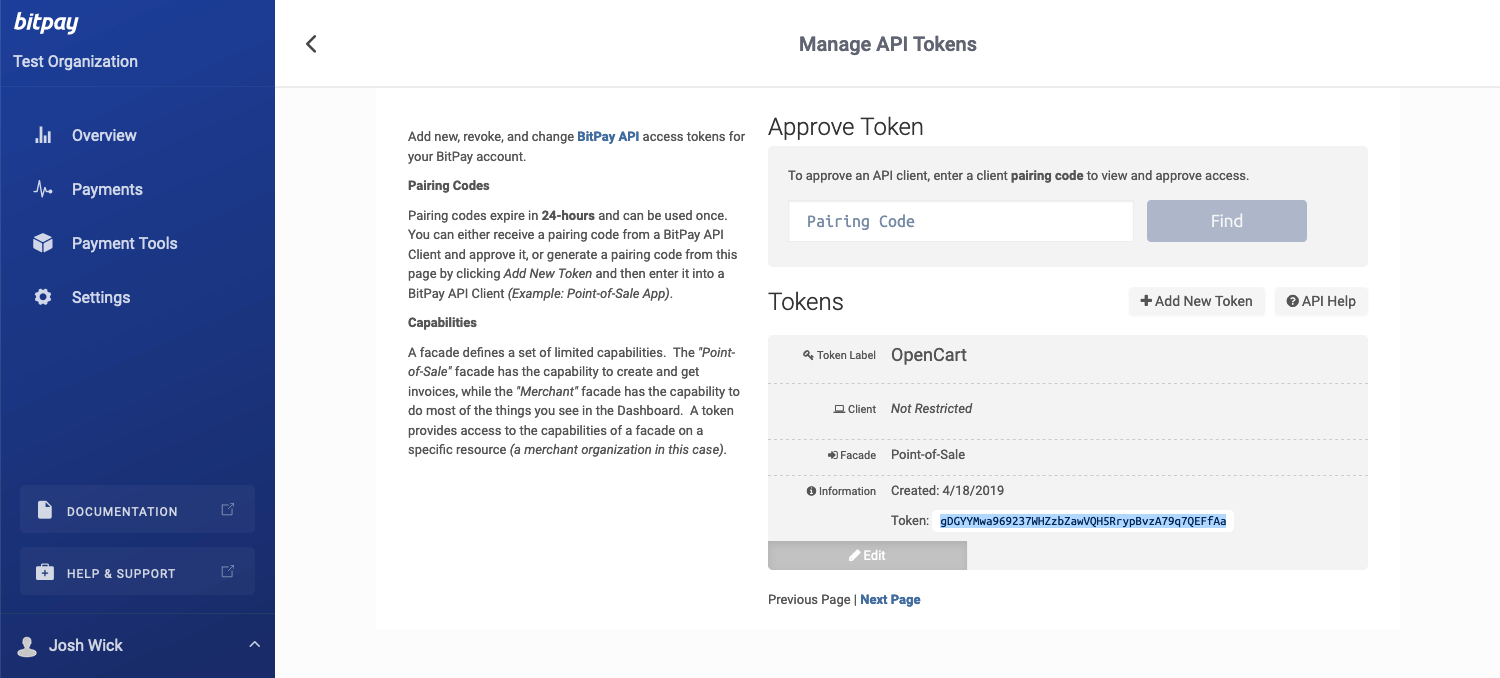This screenshot has width=1500, height=678.
Task: Click the Overview bar chart icon
Action: (x=43, y=135)
